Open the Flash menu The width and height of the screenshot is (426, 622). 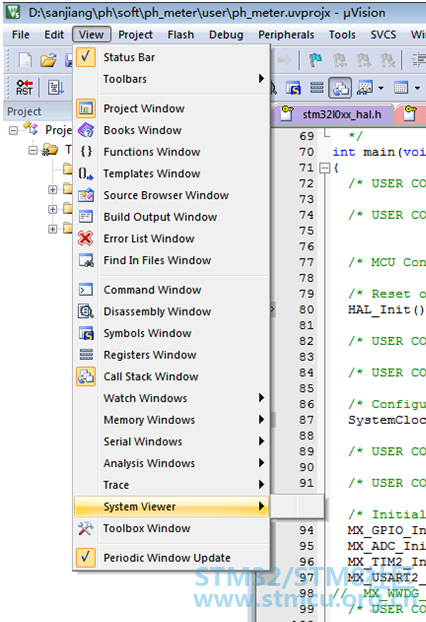tap(180, 35)
